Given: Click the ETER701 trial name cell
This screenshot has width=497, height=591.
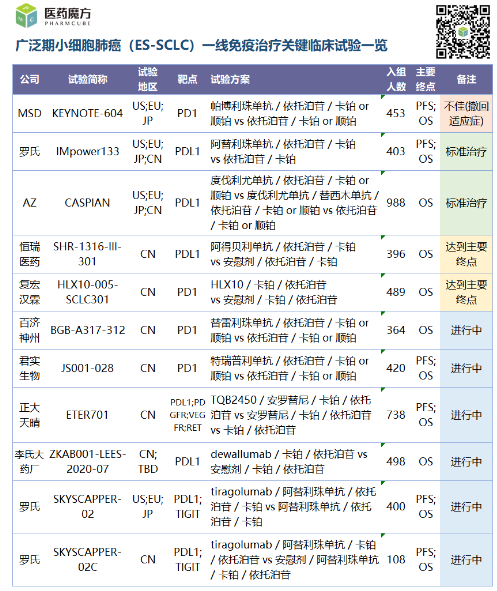Looking at the screenshot, I should click(87, 415).
